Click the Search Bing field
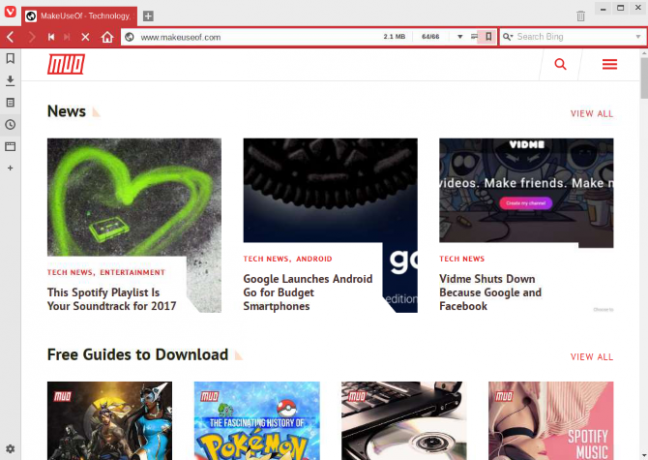Image resolution: width=648 pixels, height=460 pixels. pyautogui.click(x=574, y=37)
